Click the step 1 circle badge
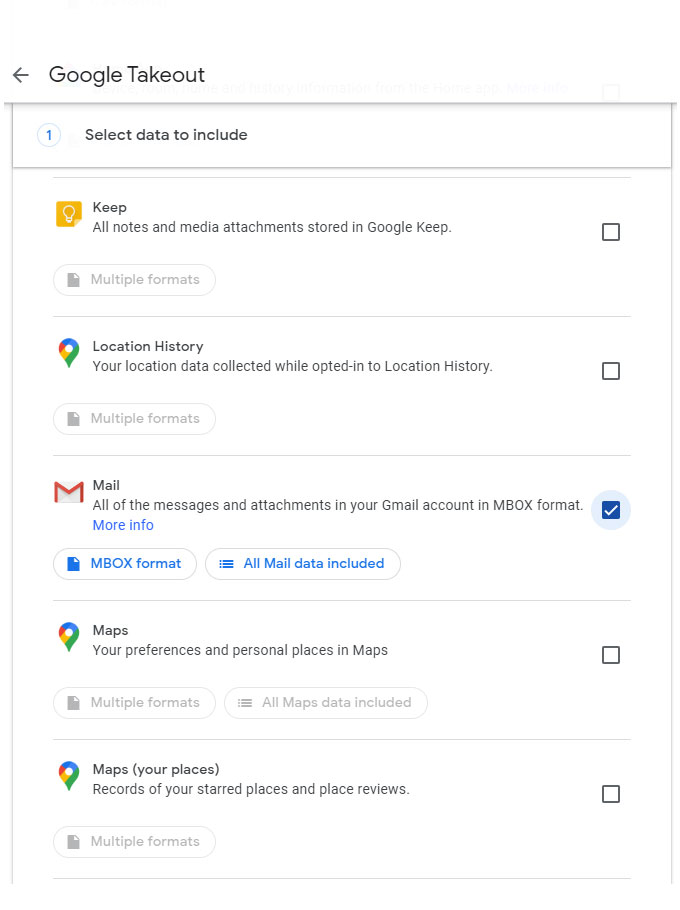Screen dimensions: 680x910 pos(48,134)
